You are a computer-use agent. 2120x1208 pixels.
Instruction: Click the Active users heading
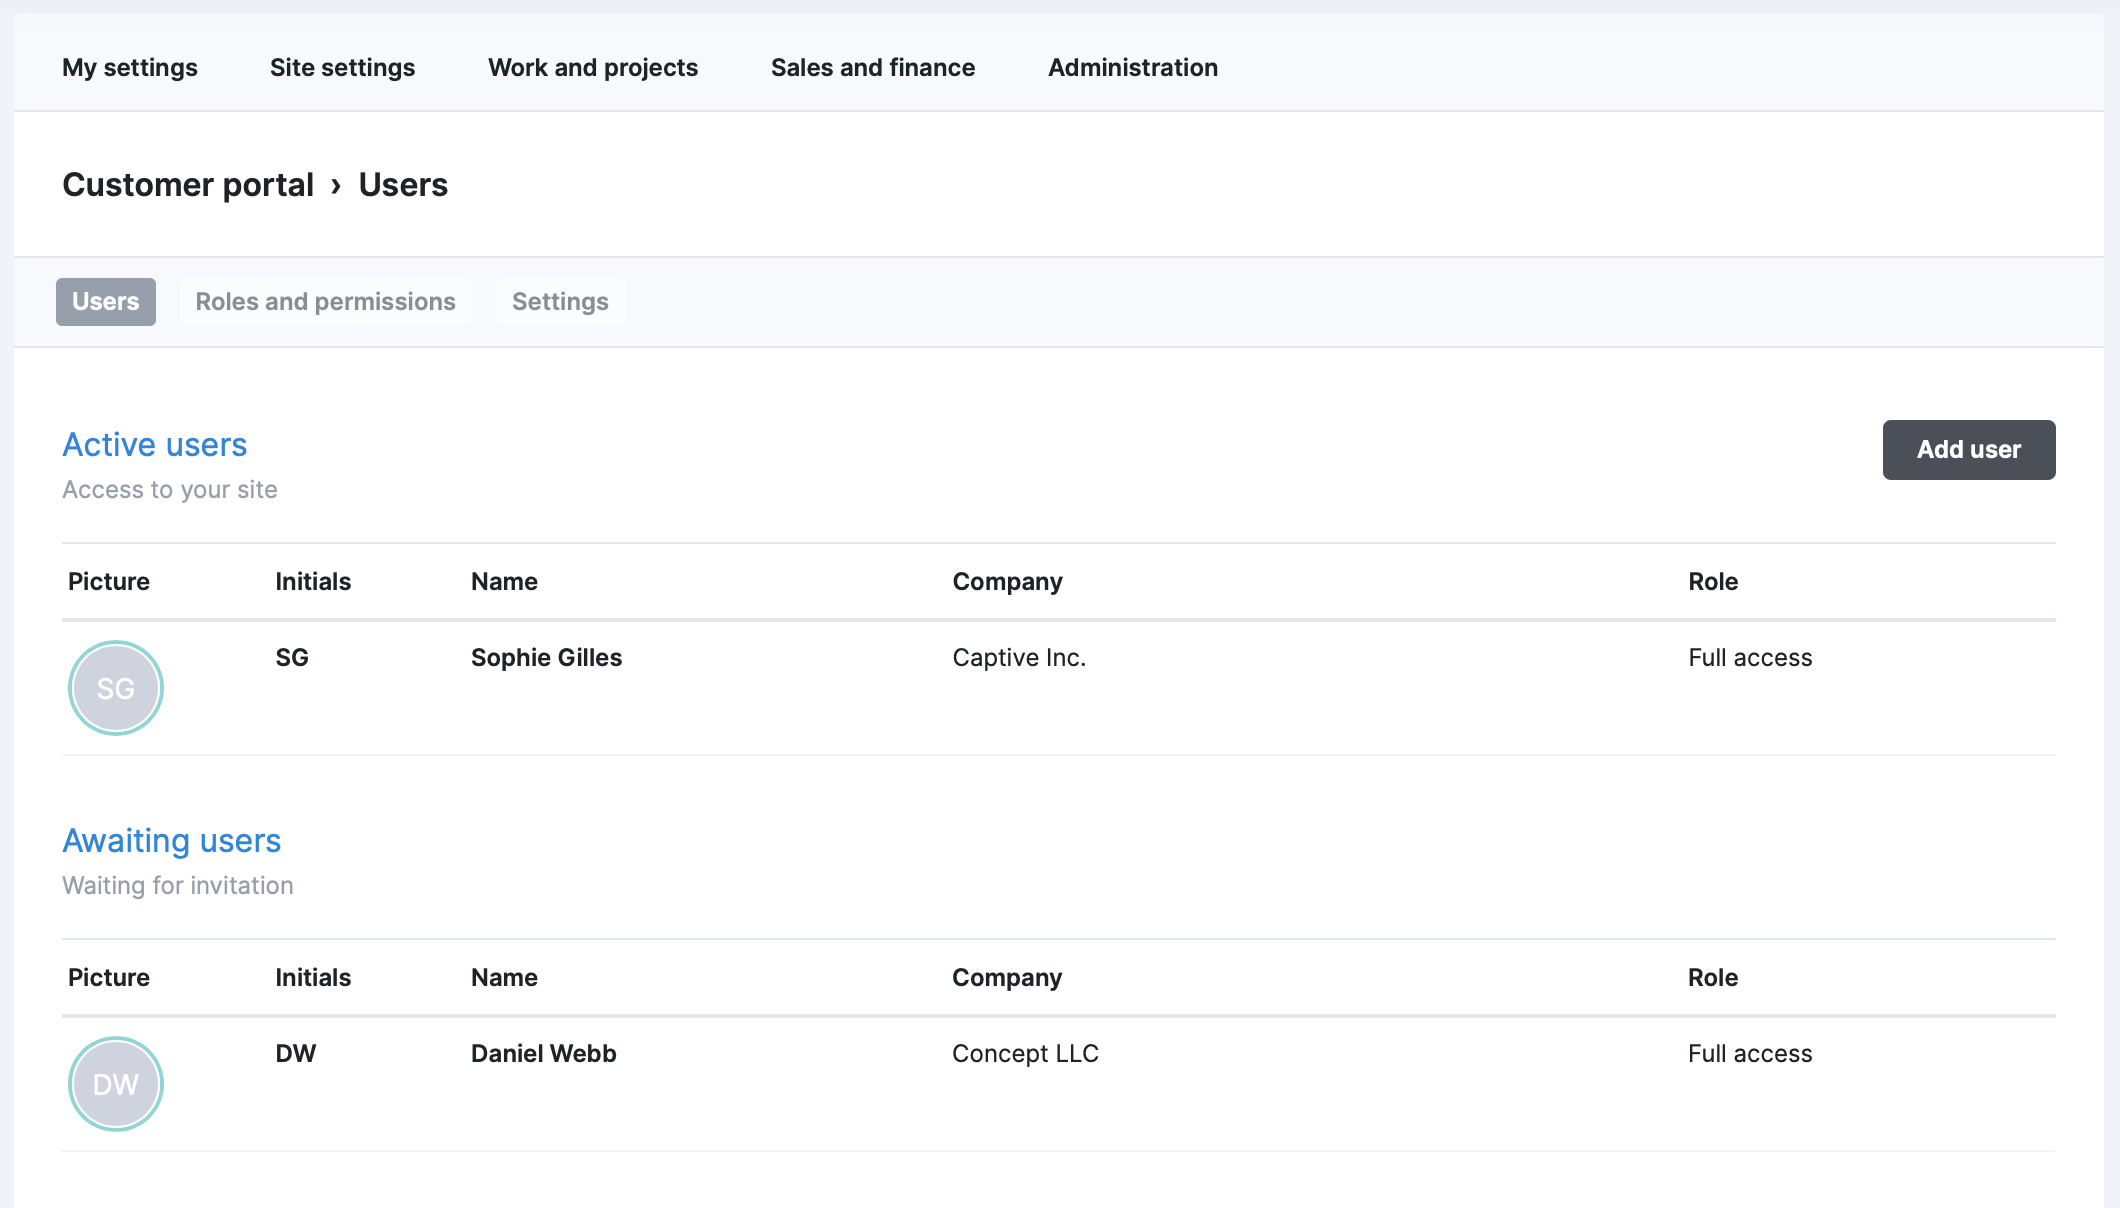tap(155, 444)
